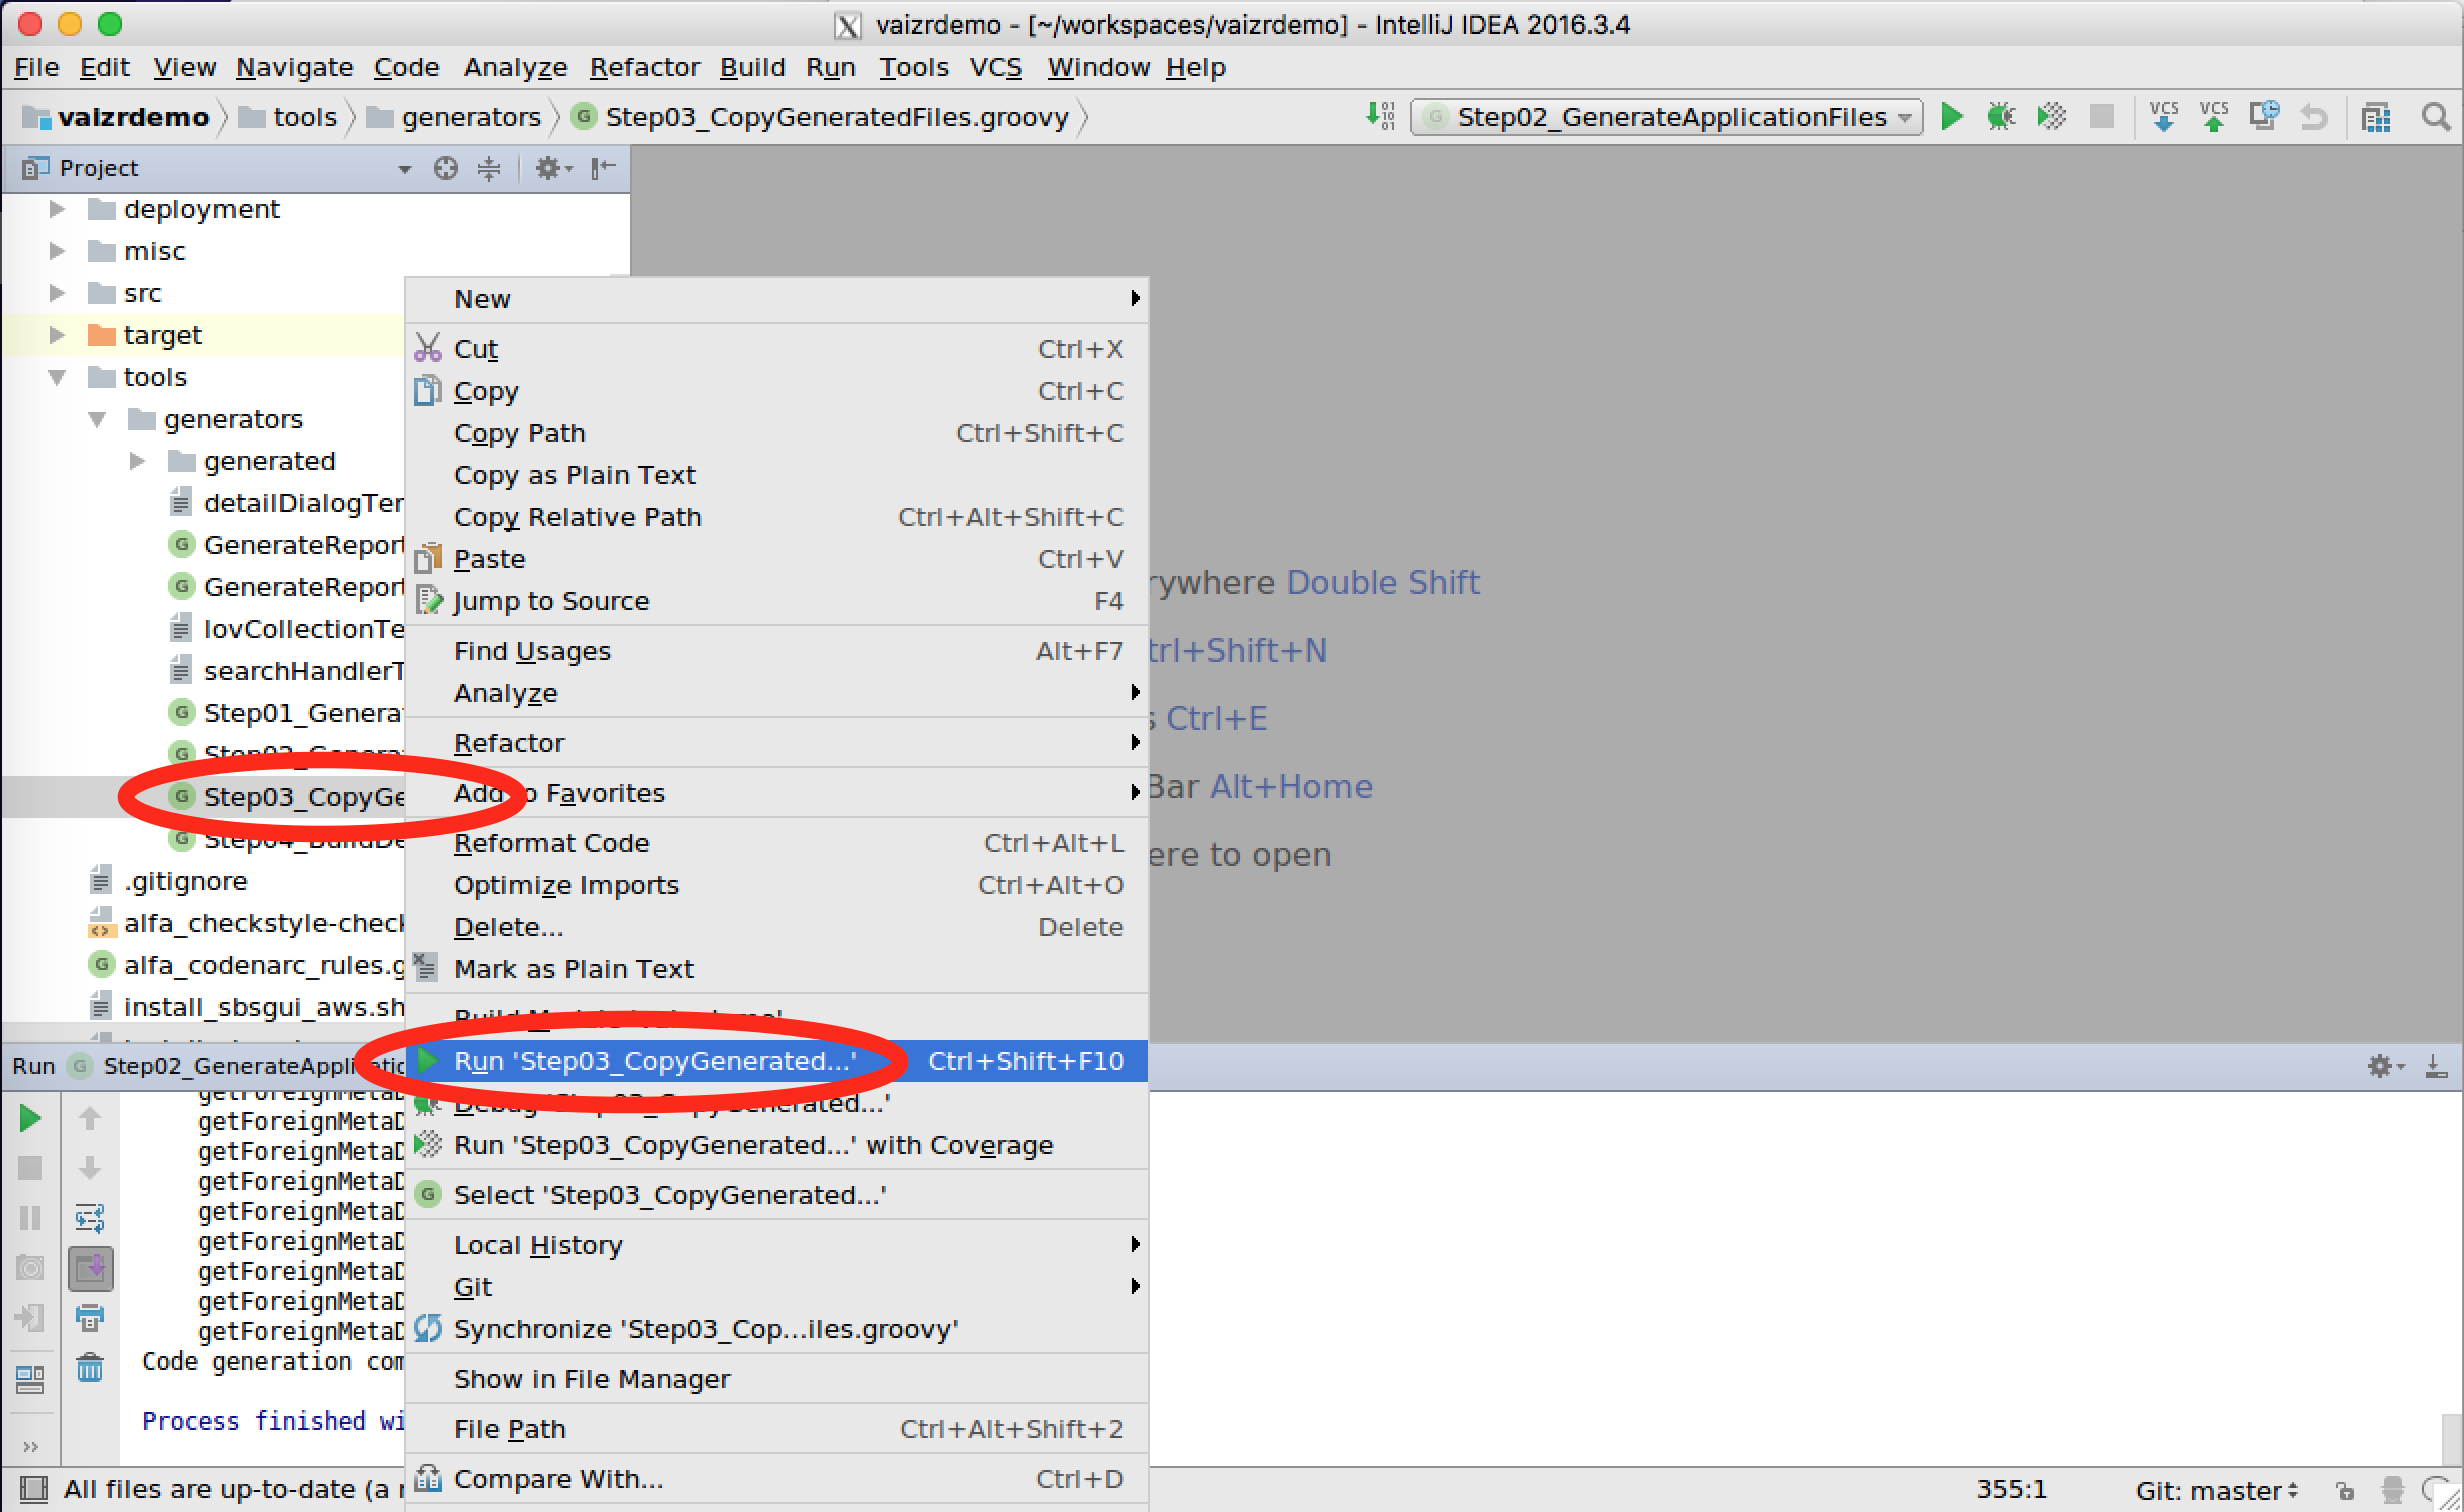This screenshot has width=2464, height=1512.
Task: Select alfa_codenarc_rules file in tree
Action: click(x=264, y=965)
